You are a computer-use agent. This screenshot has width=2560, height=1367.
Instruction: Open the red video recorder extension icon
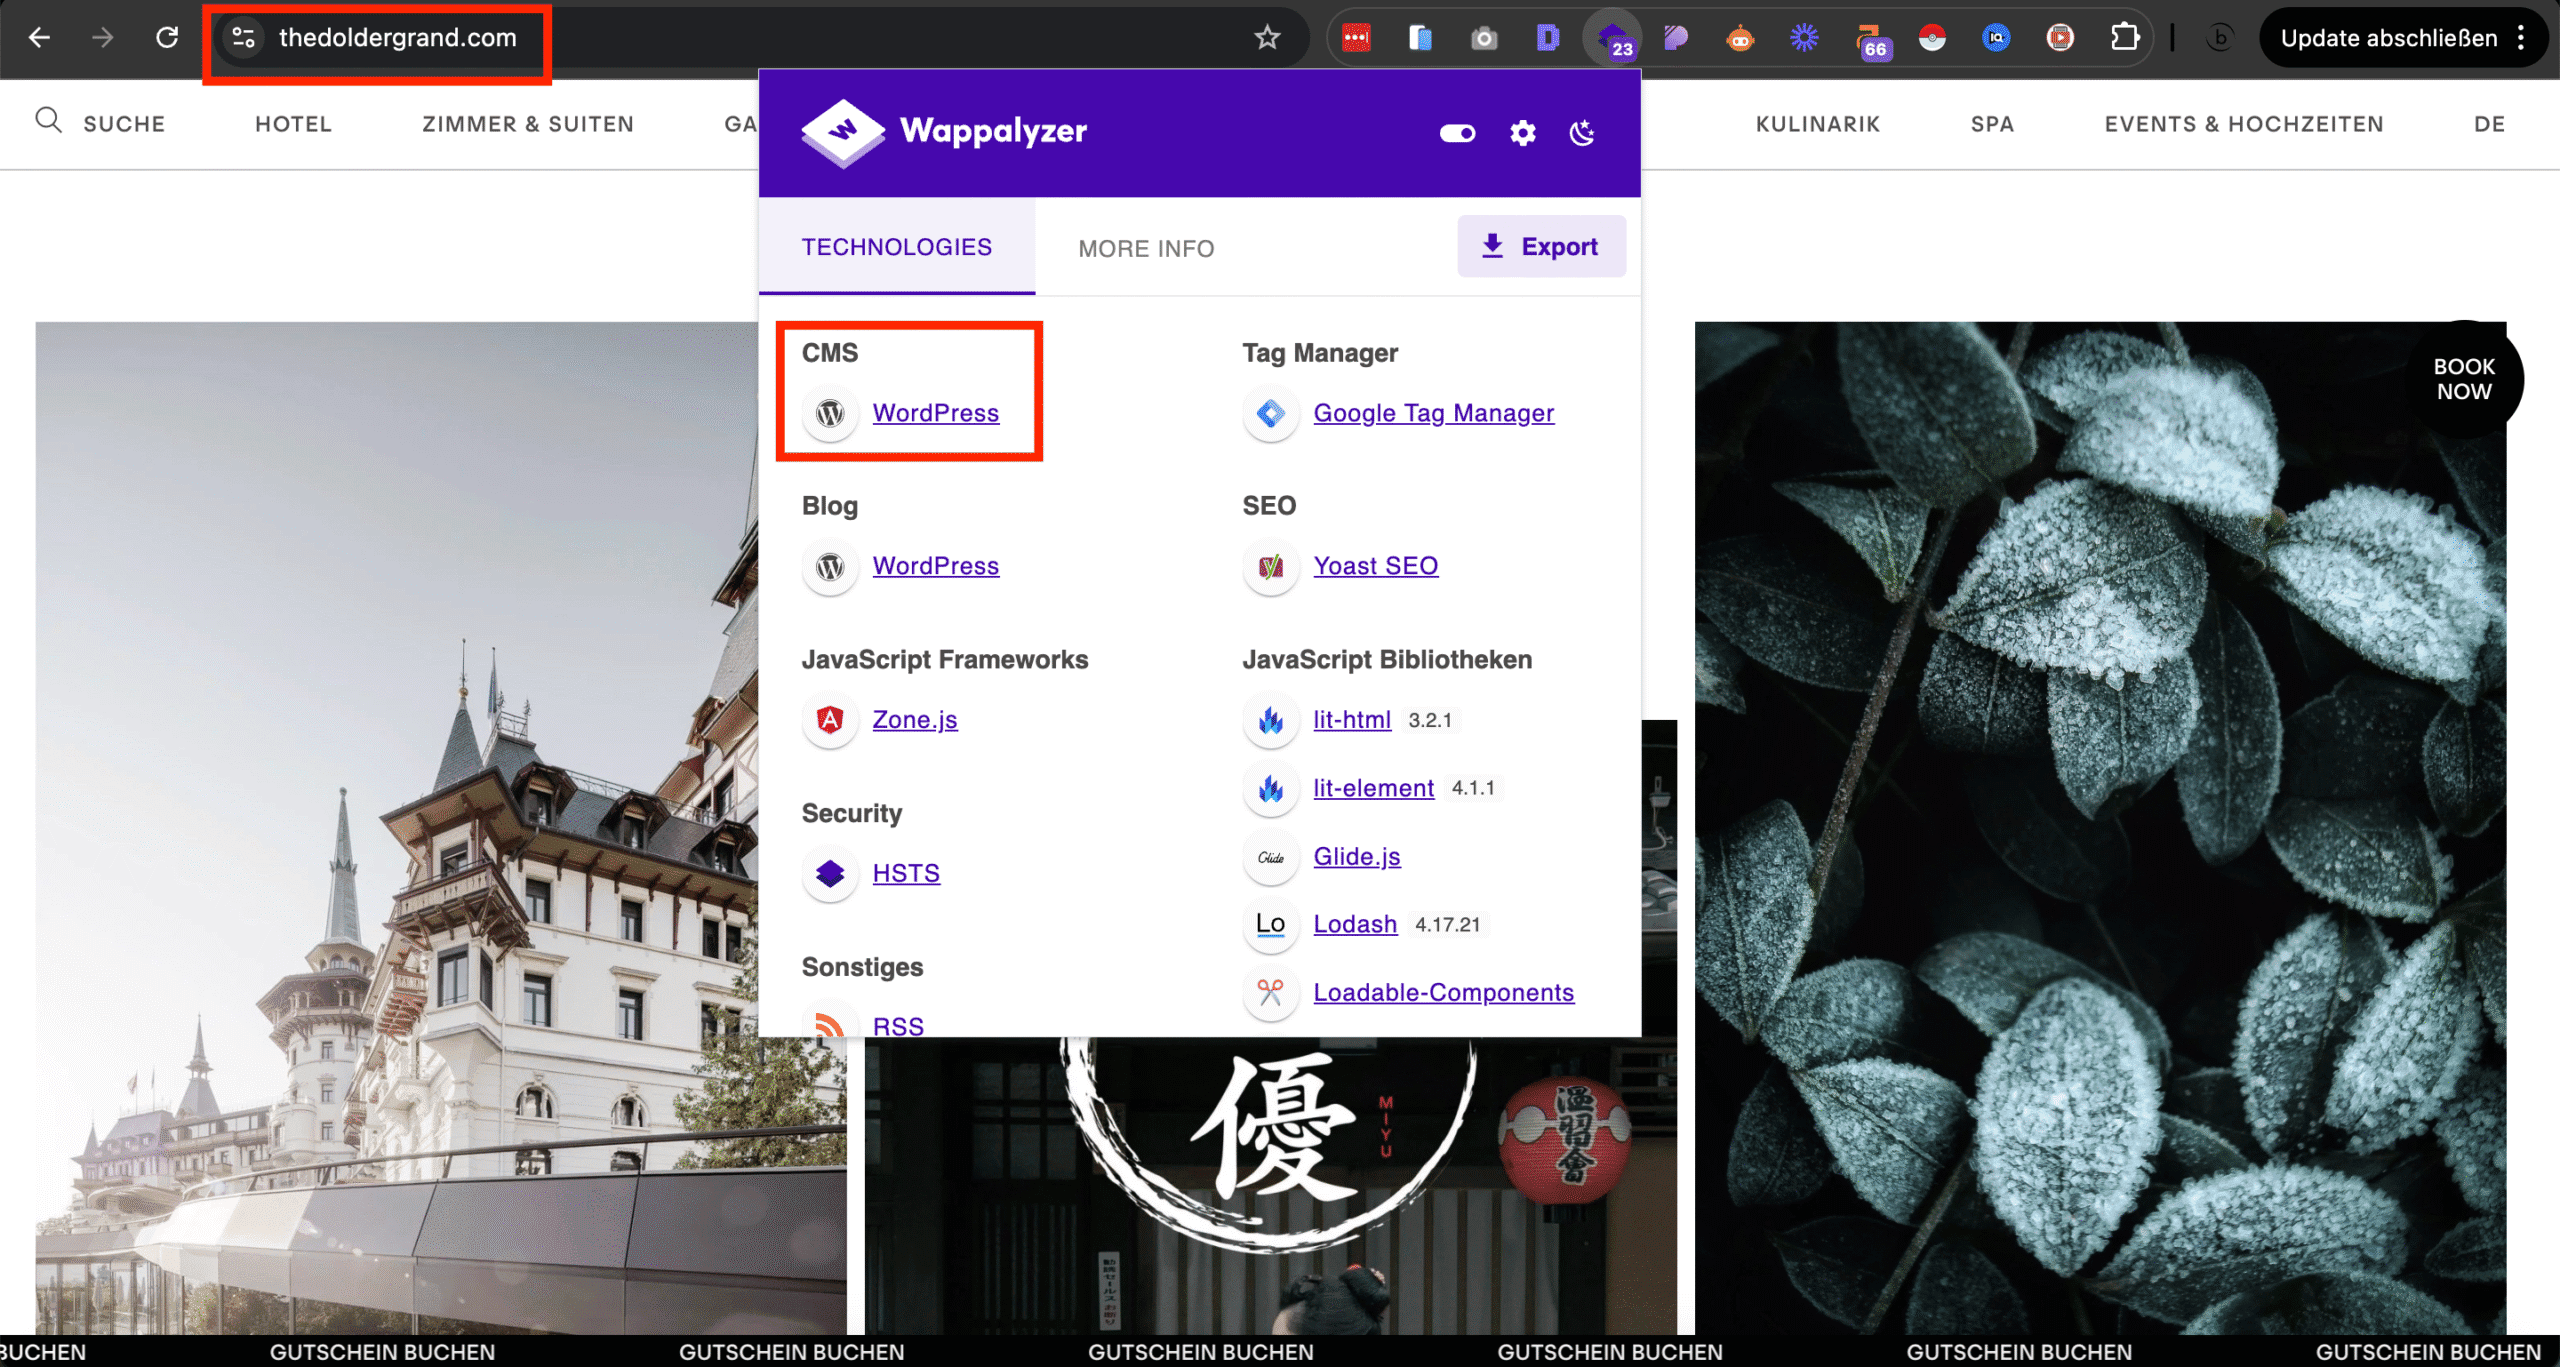2060,38
